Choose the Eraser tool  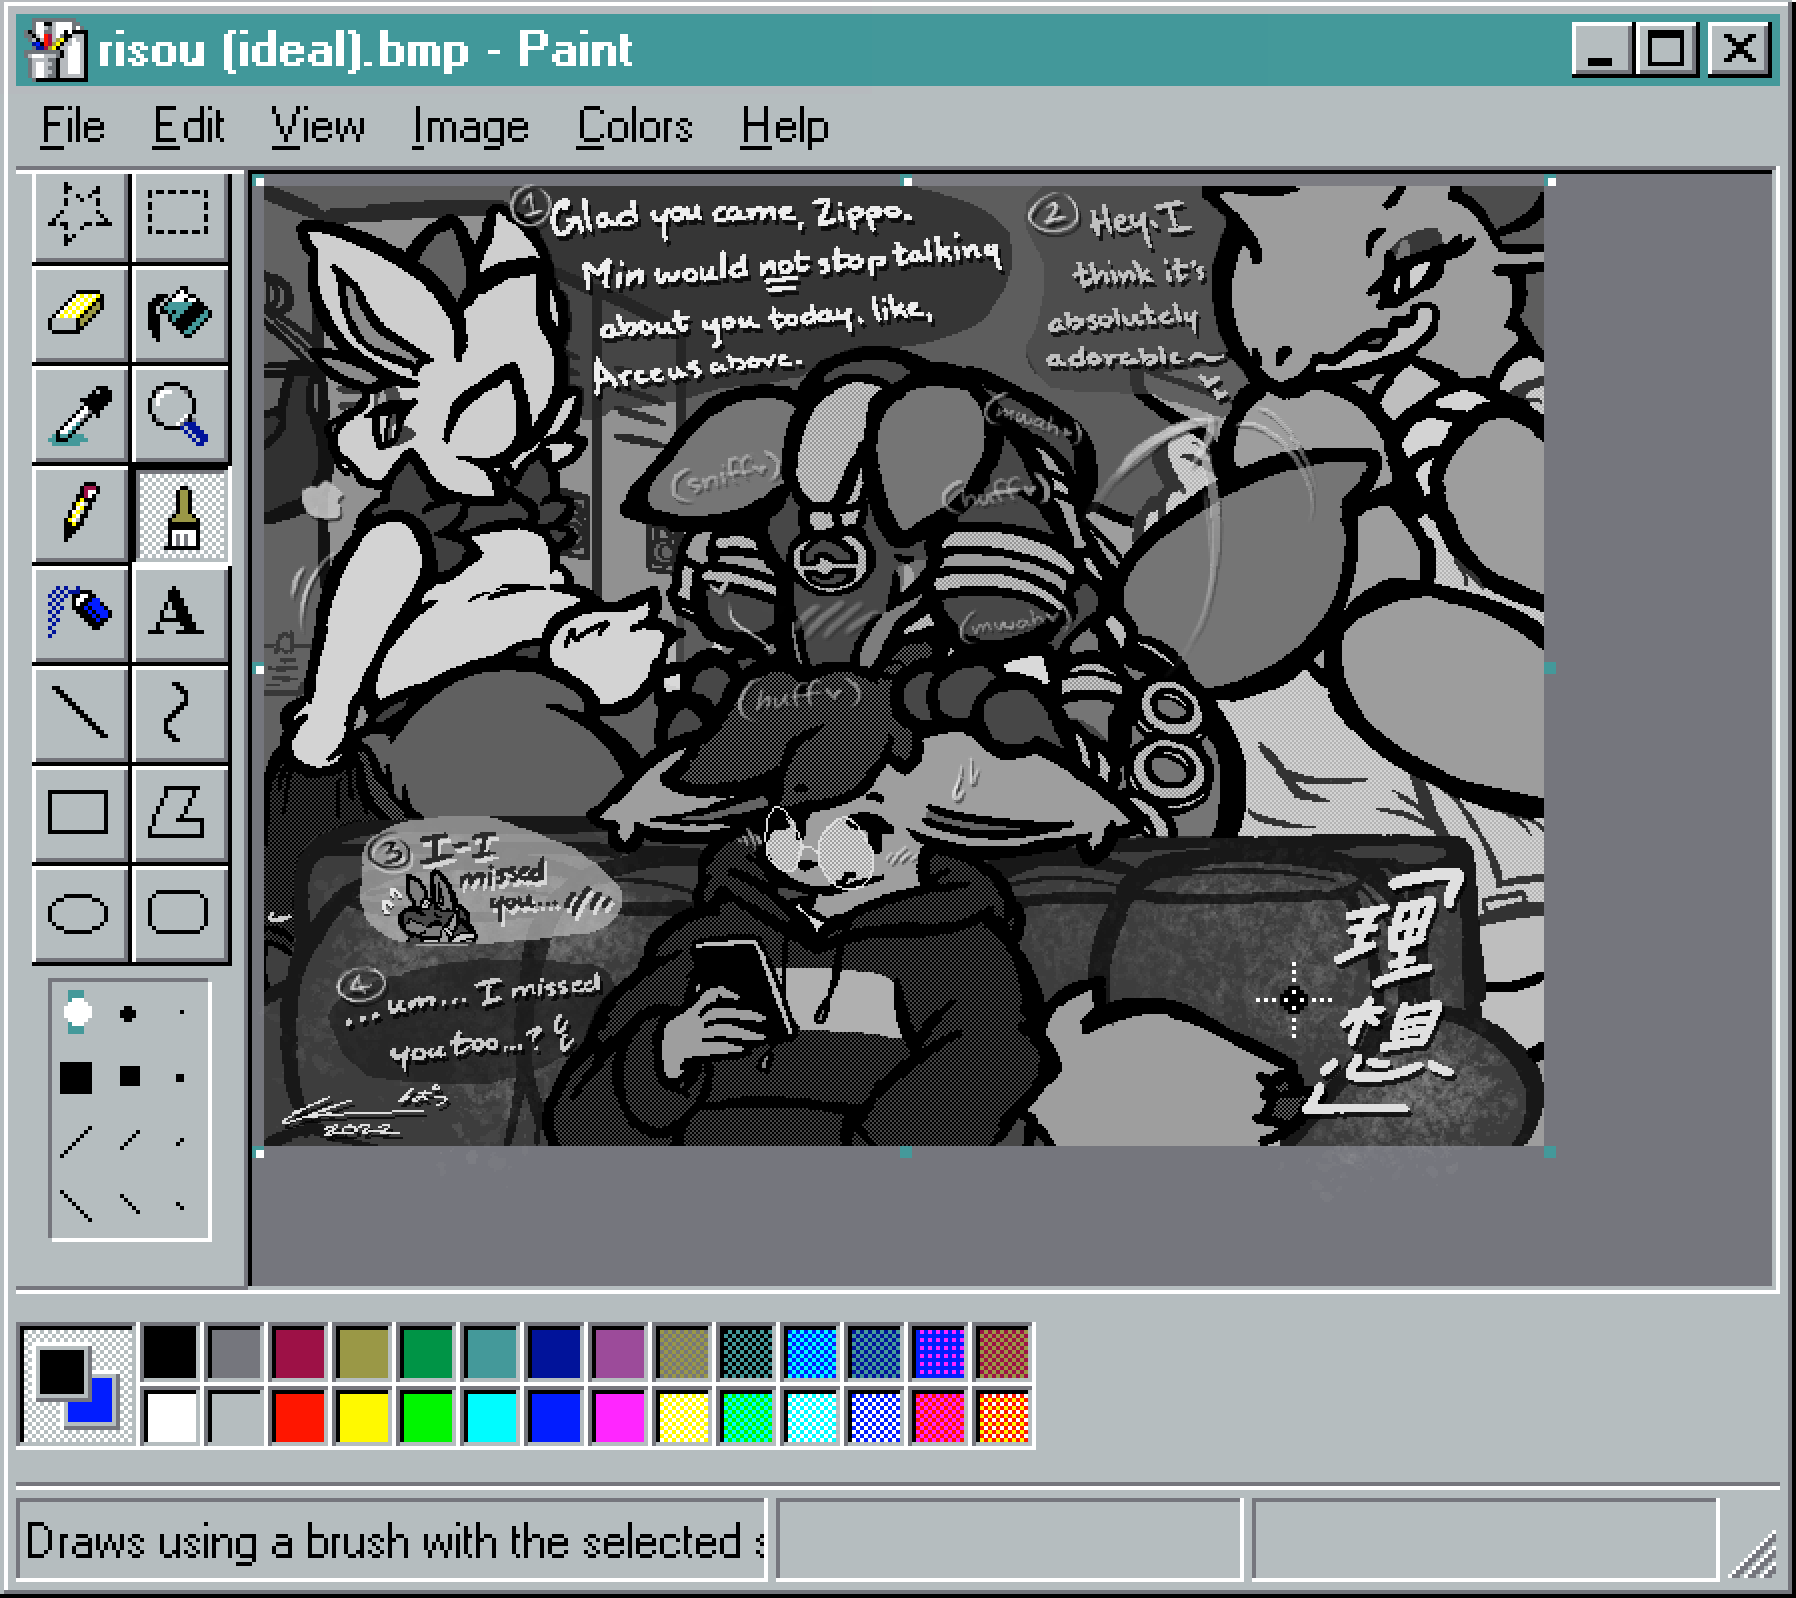click(x=80, y=315)
